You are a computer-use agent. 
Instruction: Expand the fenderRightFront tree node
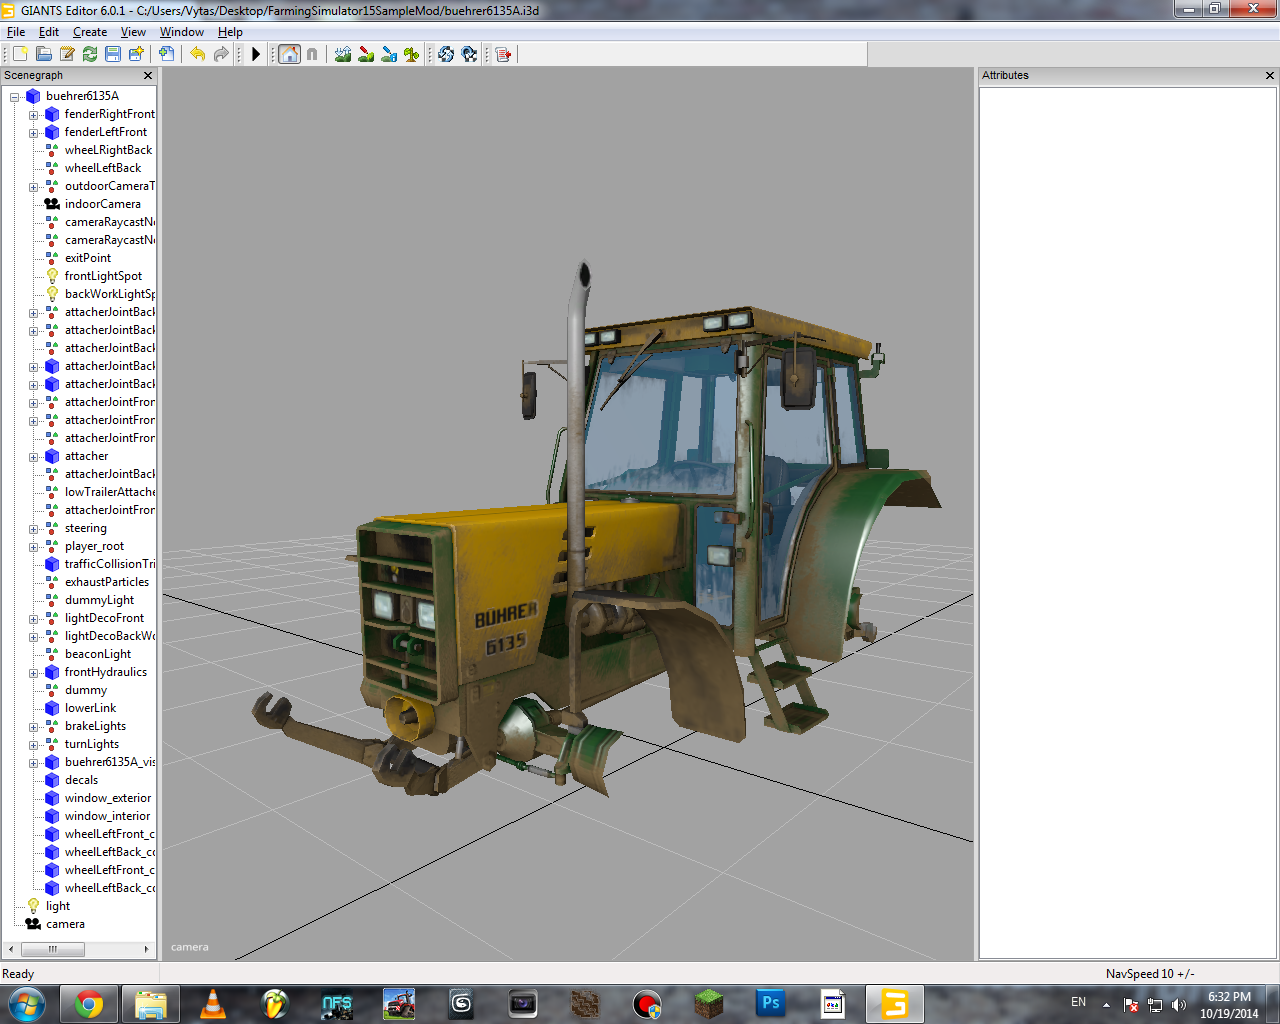[33, 115]
